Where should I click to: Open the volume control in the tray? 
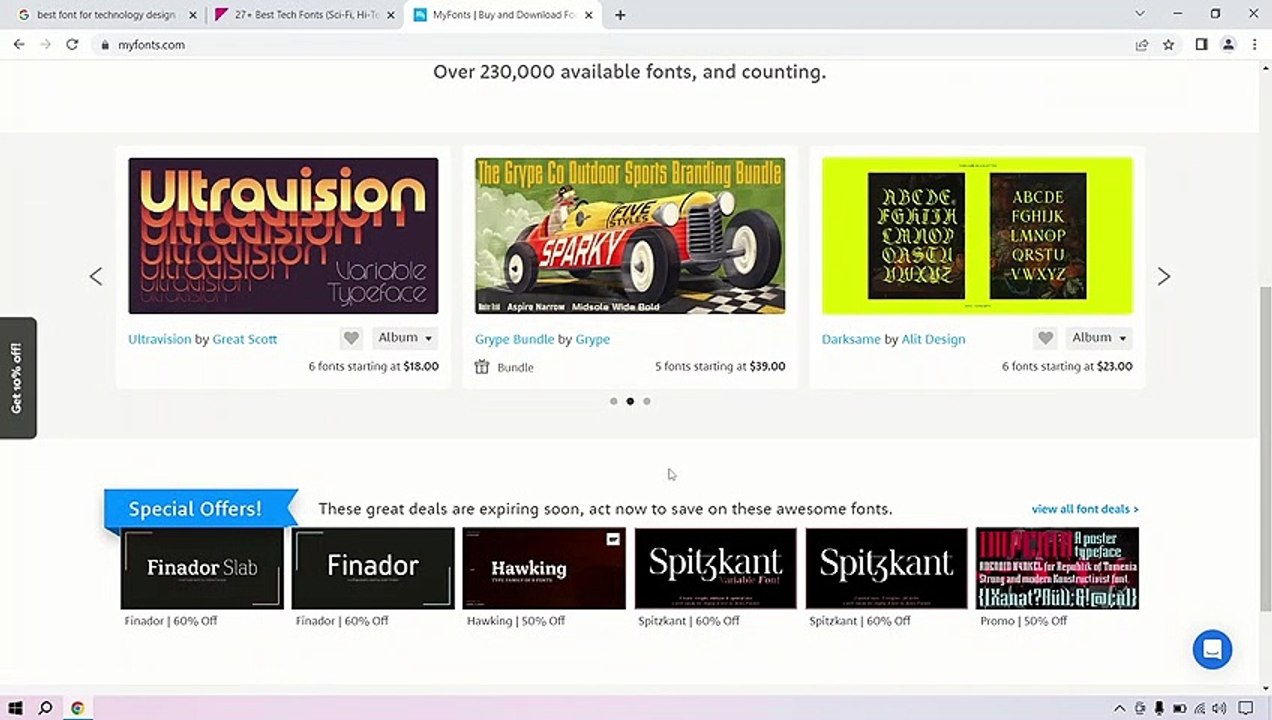click(1218, 709)
